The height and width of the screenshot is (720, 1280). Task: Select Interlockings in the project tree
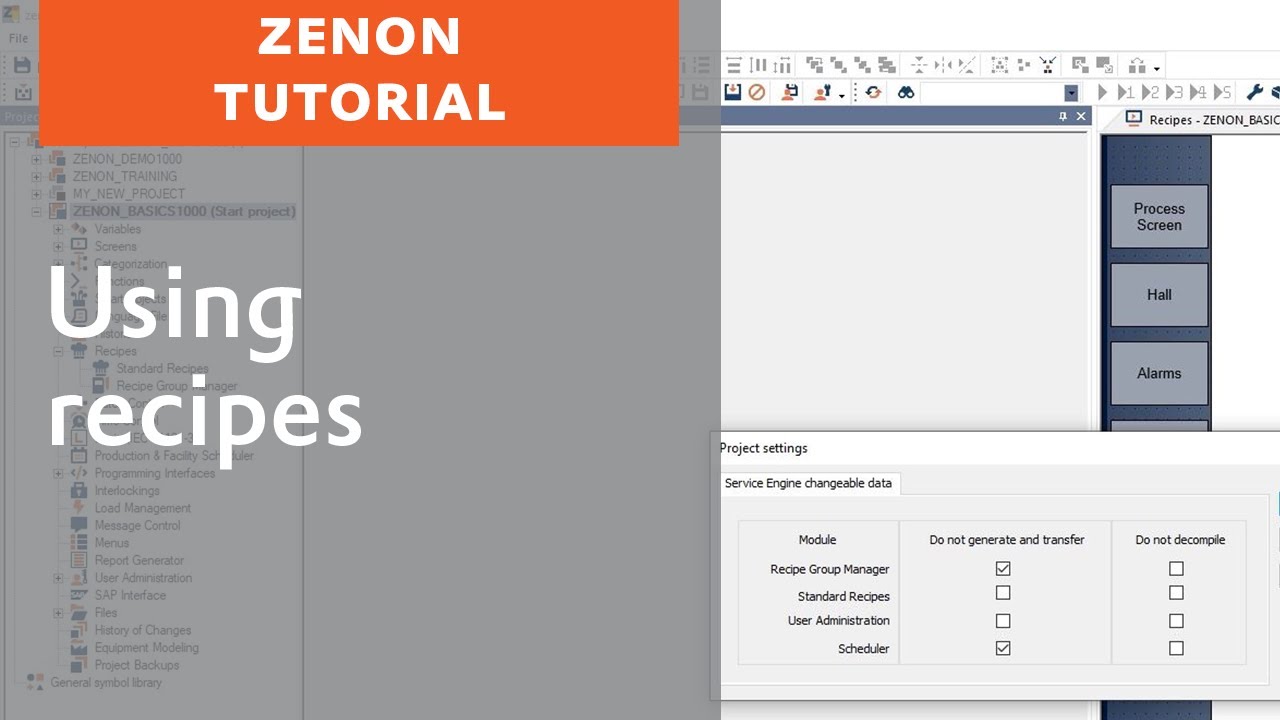point(127,491)
